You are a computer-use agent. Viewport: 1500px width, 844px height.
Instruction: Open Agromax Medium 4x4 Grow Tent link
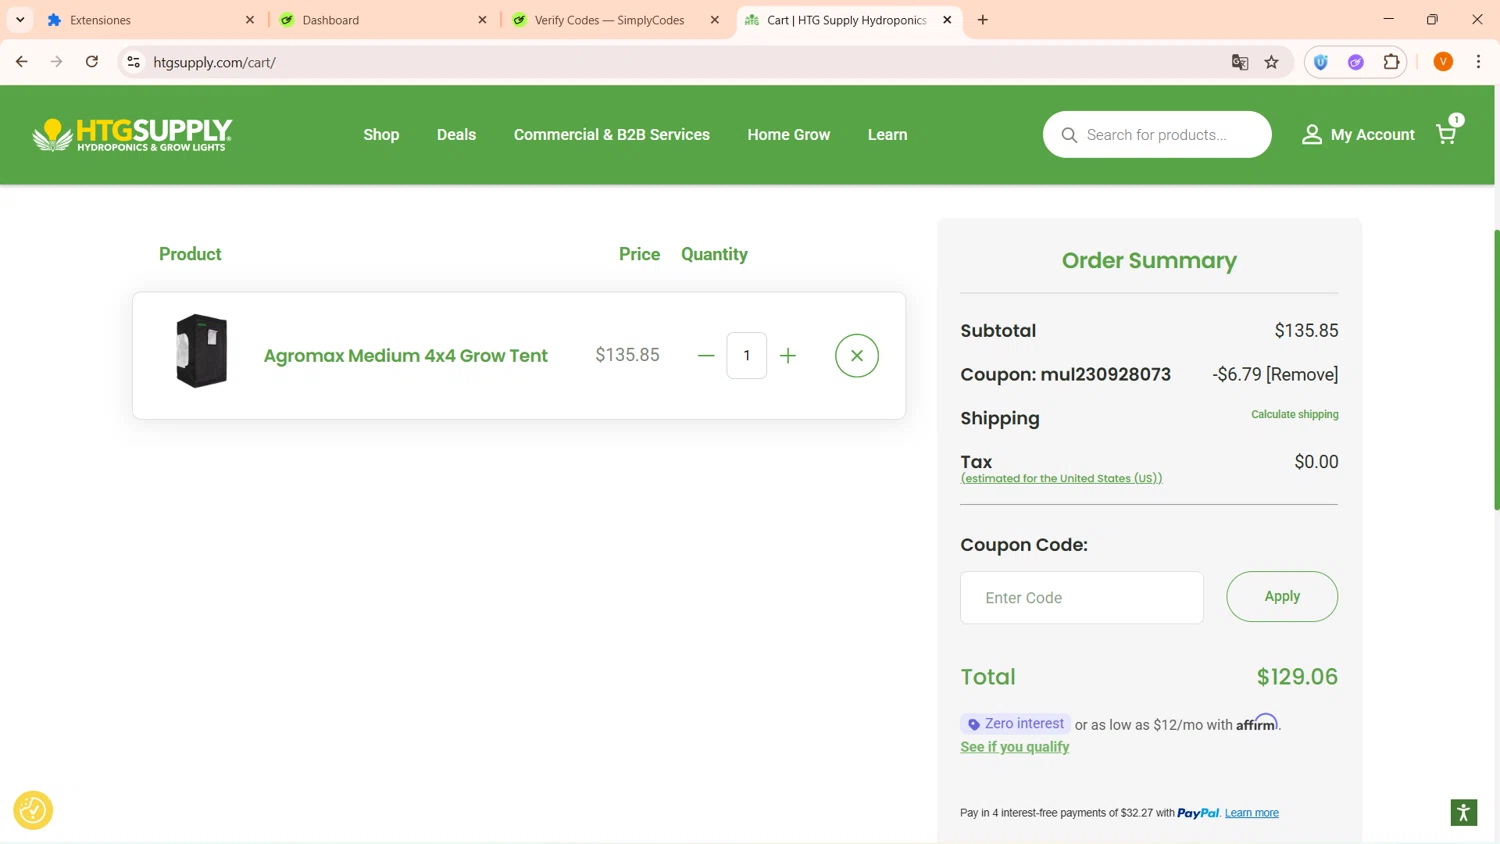pyautogui.click(x=406, y=355)
